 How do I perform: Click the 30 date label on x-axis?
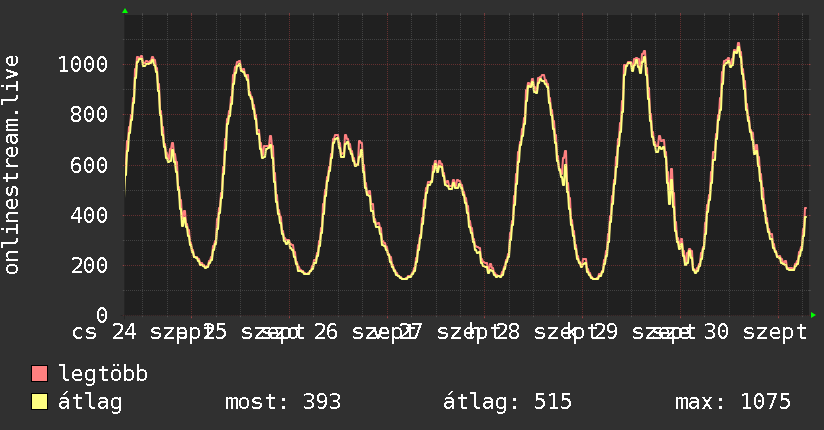coord(716,332)
